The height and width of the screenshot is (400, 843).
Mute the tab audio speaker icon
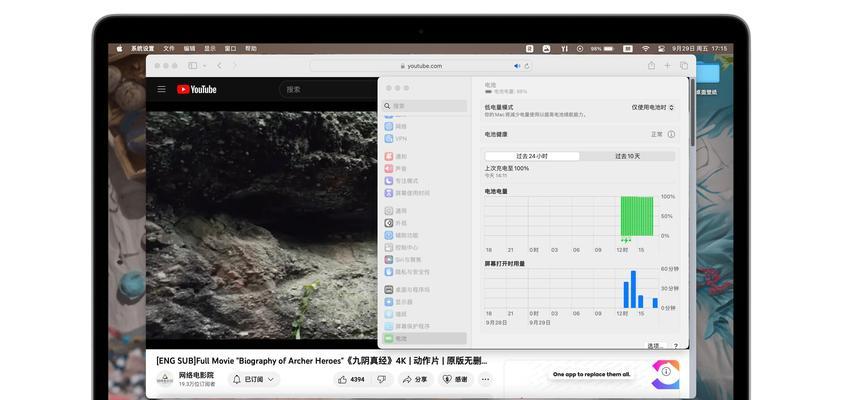coord(517,66)
